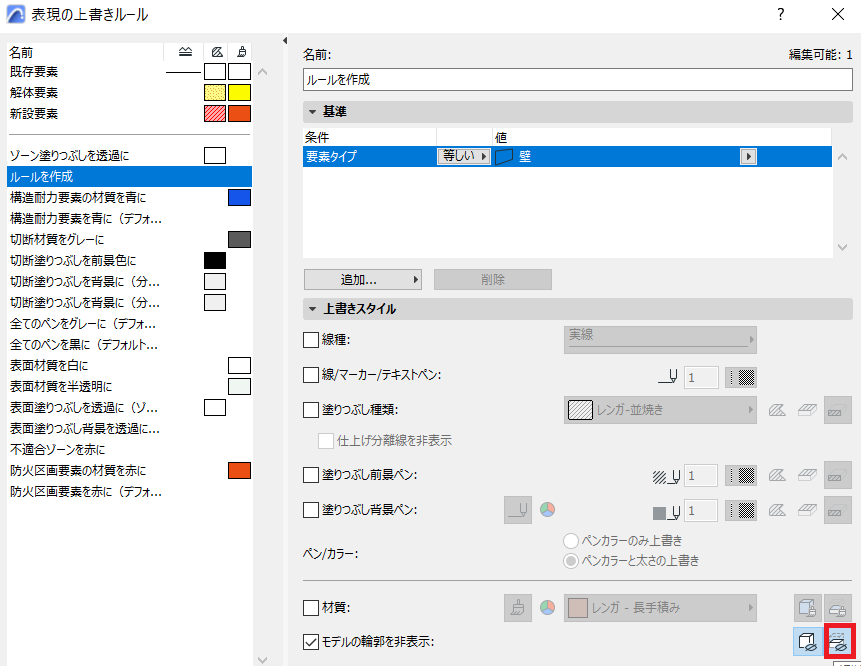The image size is (861, 666).
Task: Open the 壁 value arrow button
Action: 748,156
